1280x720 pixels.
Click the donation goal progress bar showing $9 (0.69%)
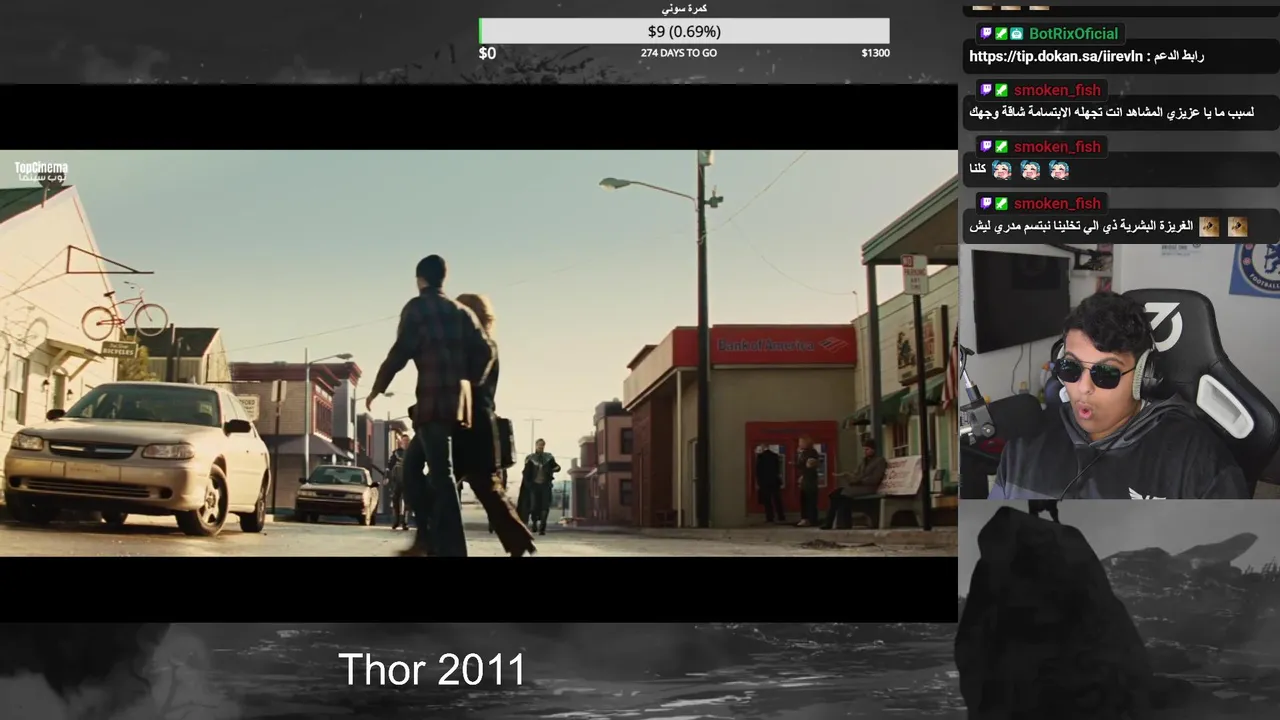click(684, 32)
